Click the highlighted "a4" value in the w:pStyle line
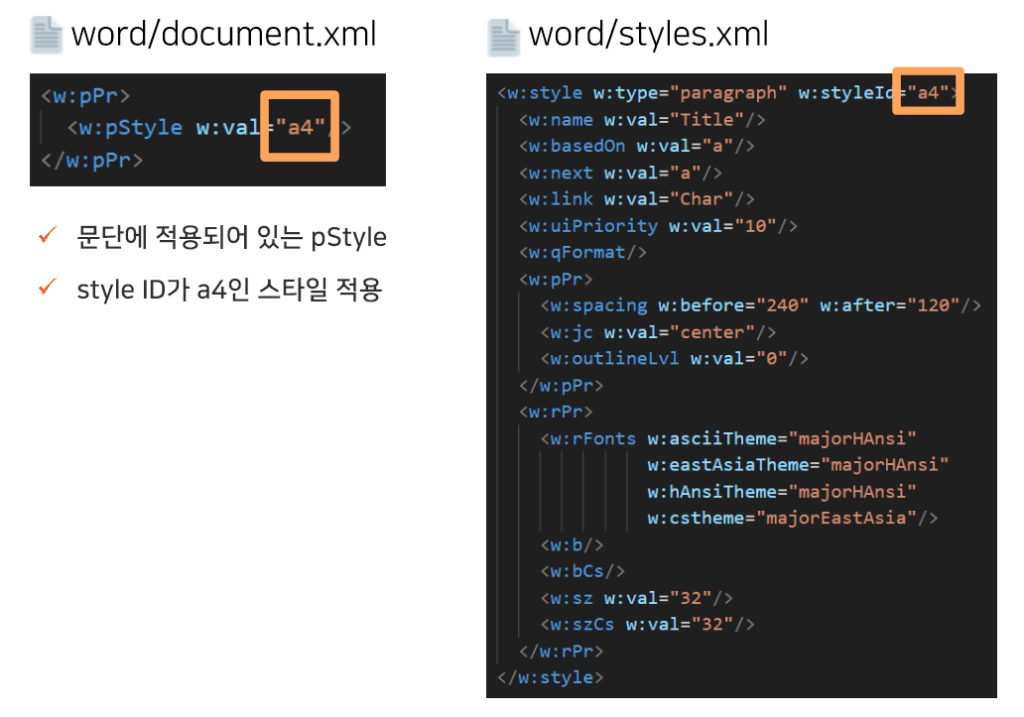Image resolution: width=1024 pixels, height=717 pixels. pos(300,127)
